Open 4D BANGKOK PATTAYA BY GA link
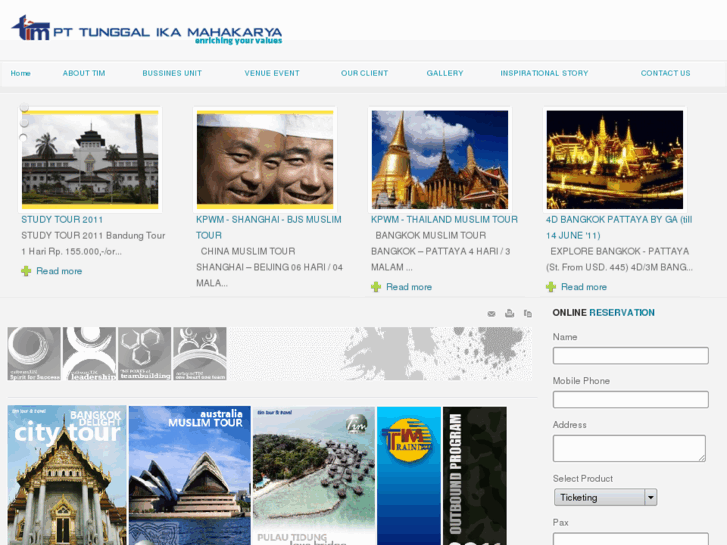Image resolution: width=727 pixels, height=545 pixels. click(x=619, y=227)
